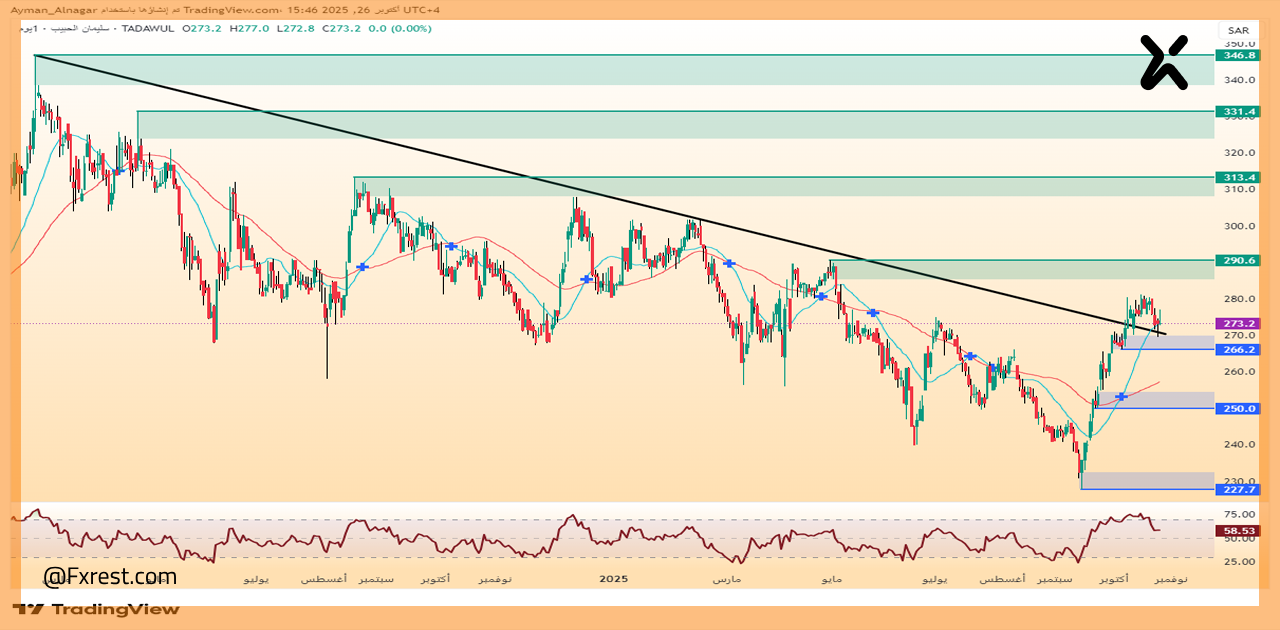Click the 2025 label on the time axis
The height and width of the screenshot is (630, 1280).
(x=613, y=579)
